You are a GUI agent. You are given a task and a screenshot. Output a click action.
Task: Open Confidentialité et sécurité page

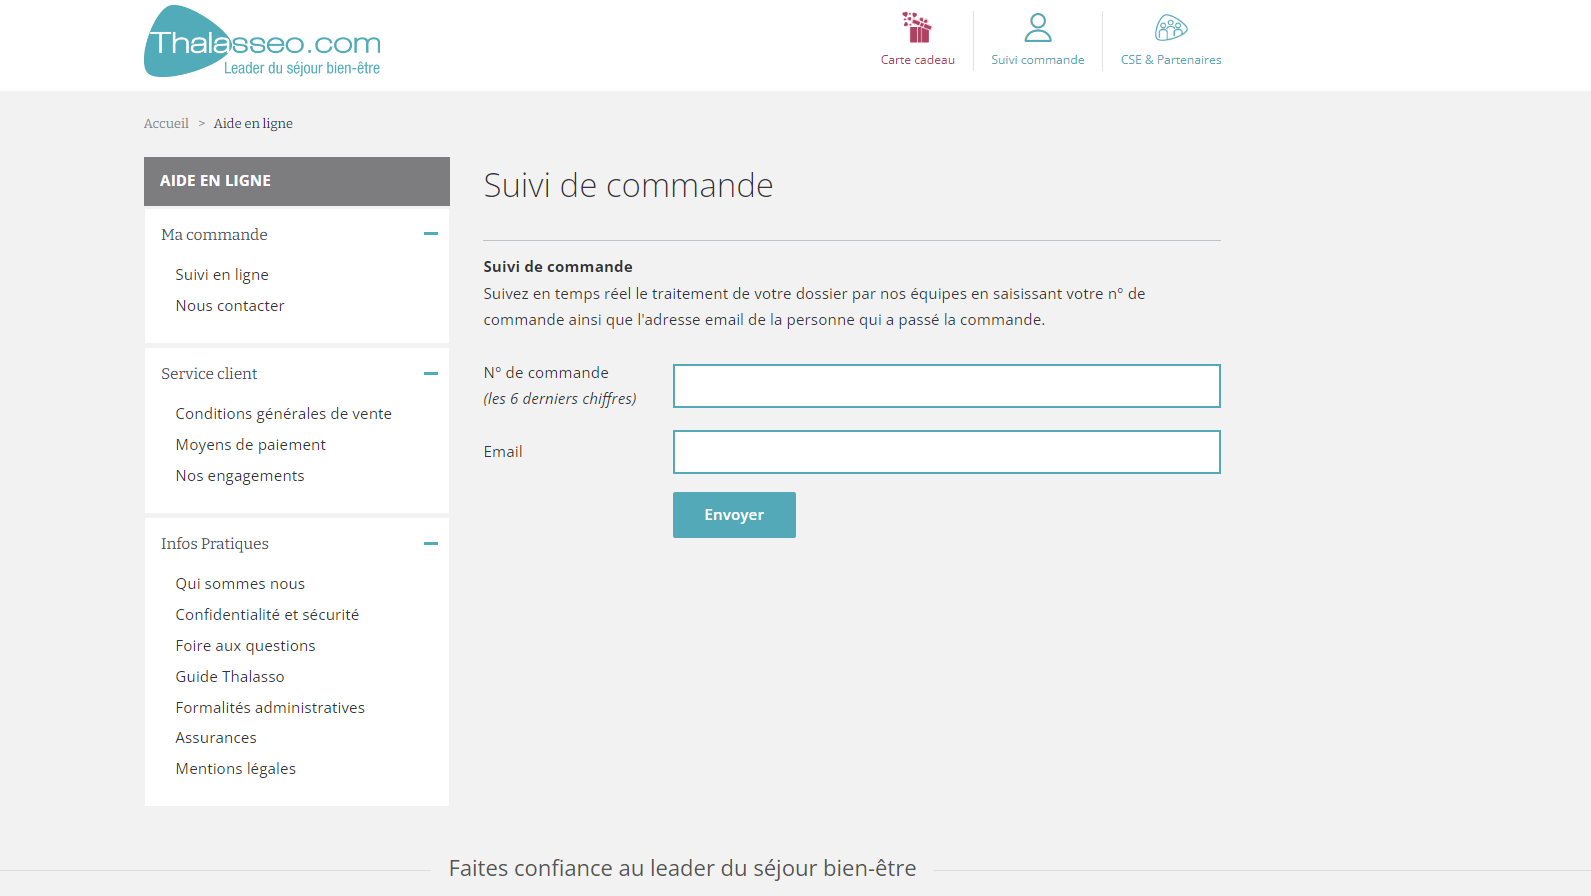pos(267,615)
